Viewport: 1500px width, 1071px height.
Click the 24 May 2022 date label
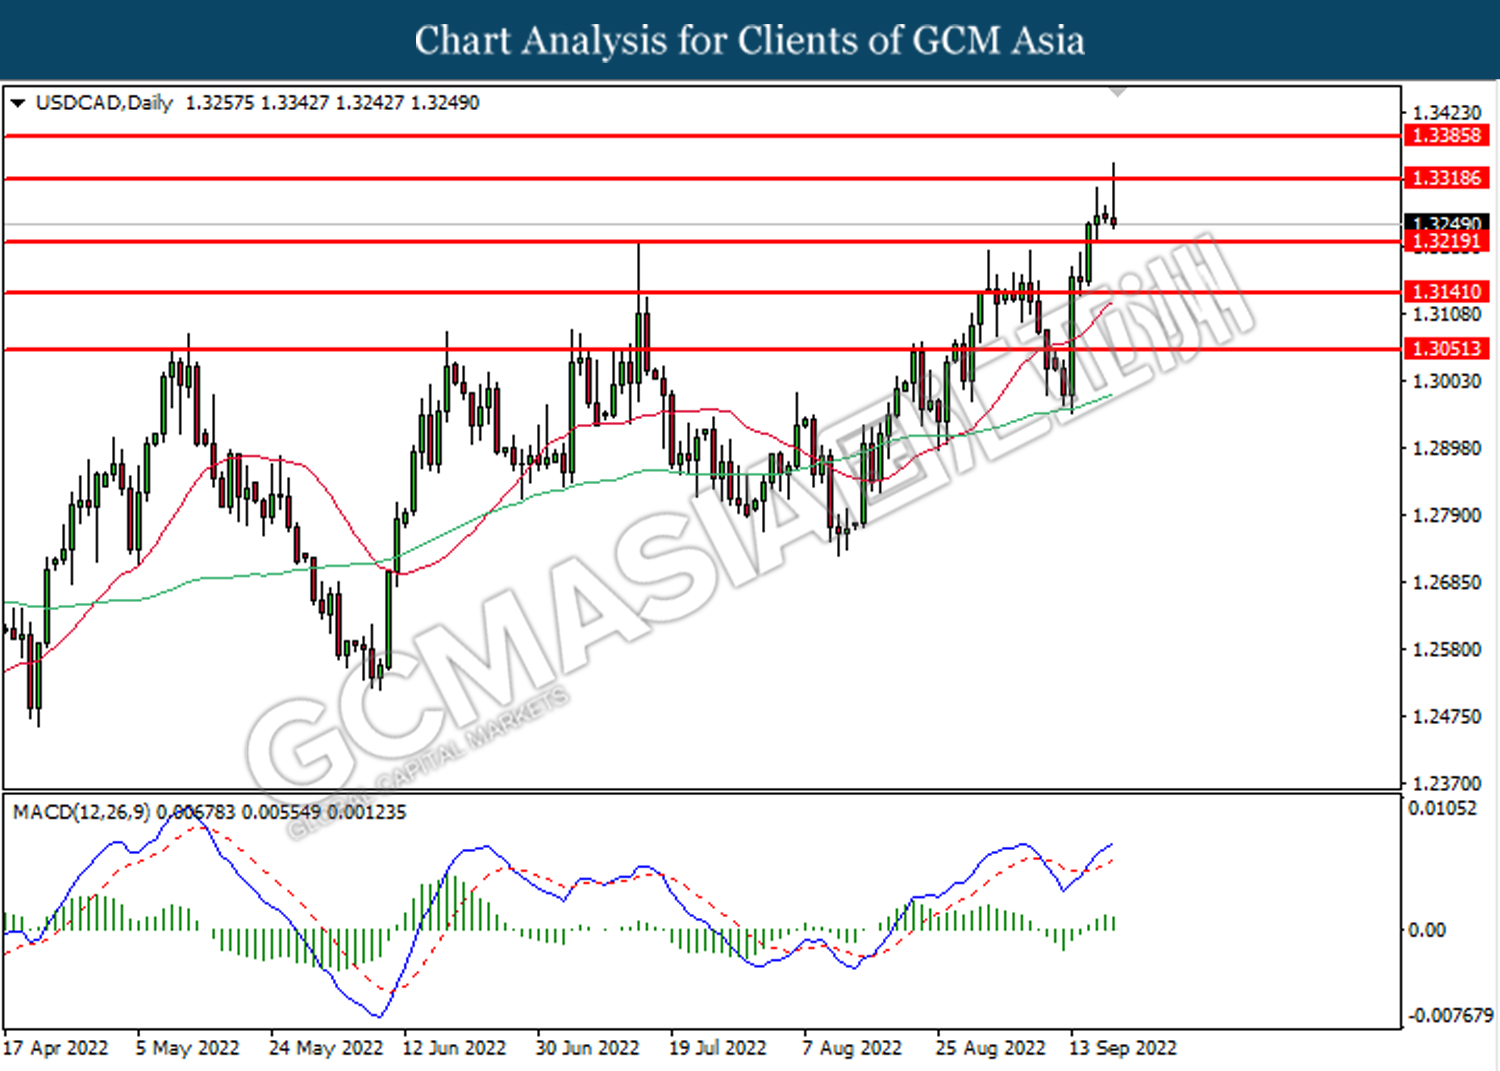pos(326,1048)
